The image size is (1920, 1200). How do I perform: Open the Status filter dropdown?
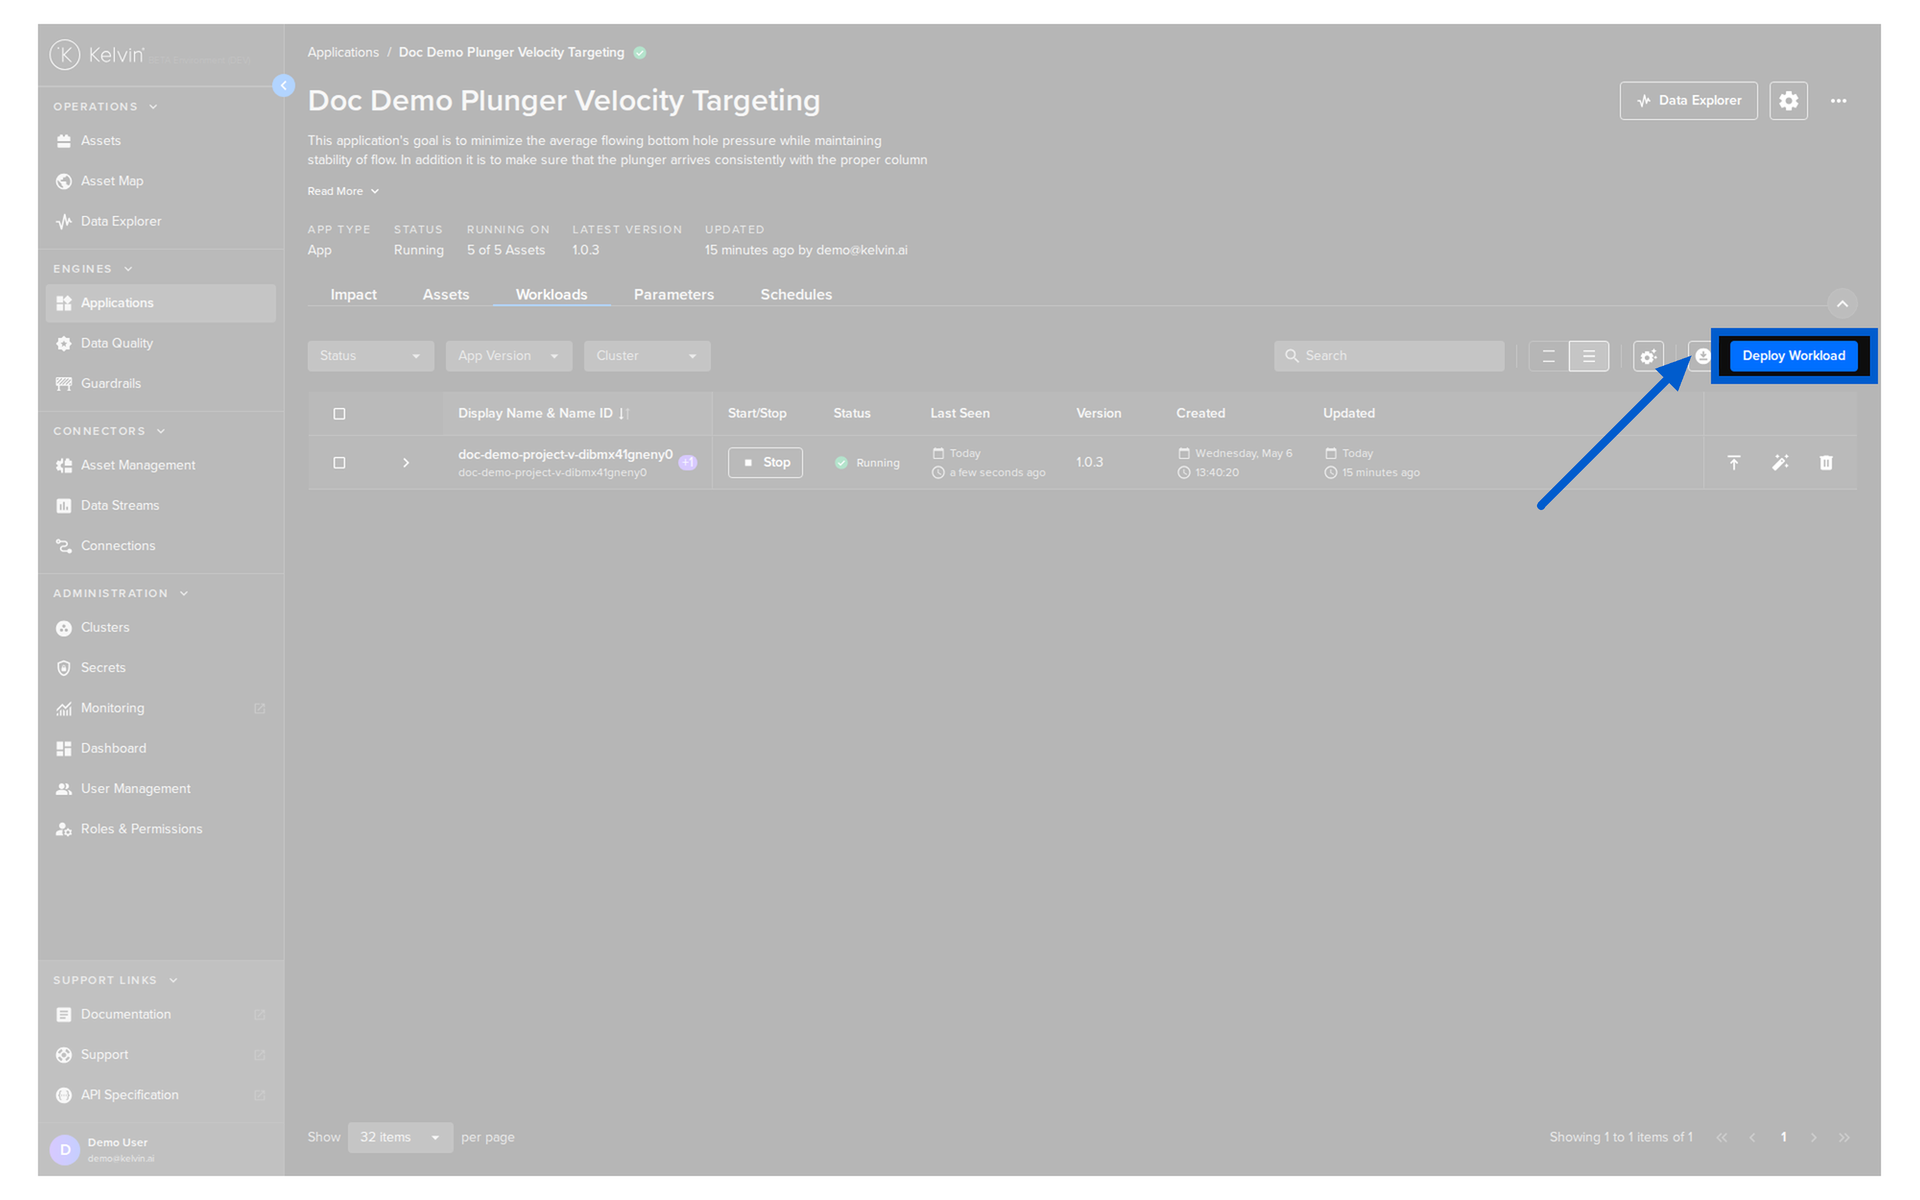(x=370, y=356)
